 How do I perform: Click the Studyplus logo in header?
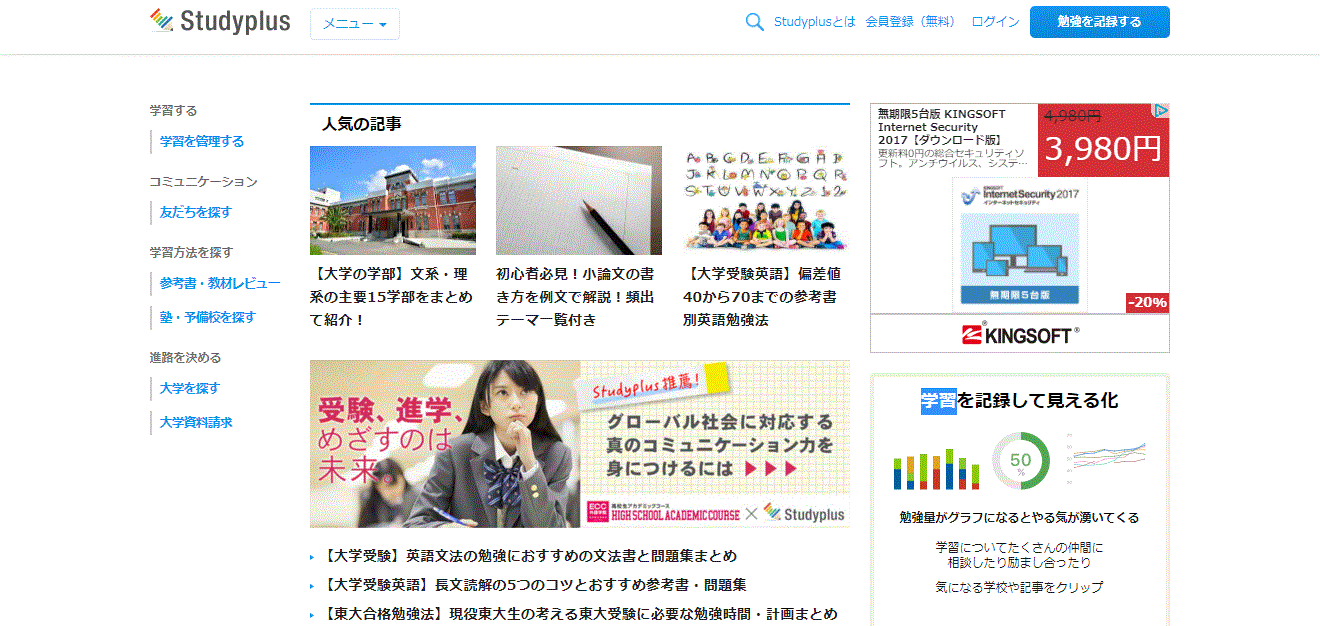[x=220, y=21]
